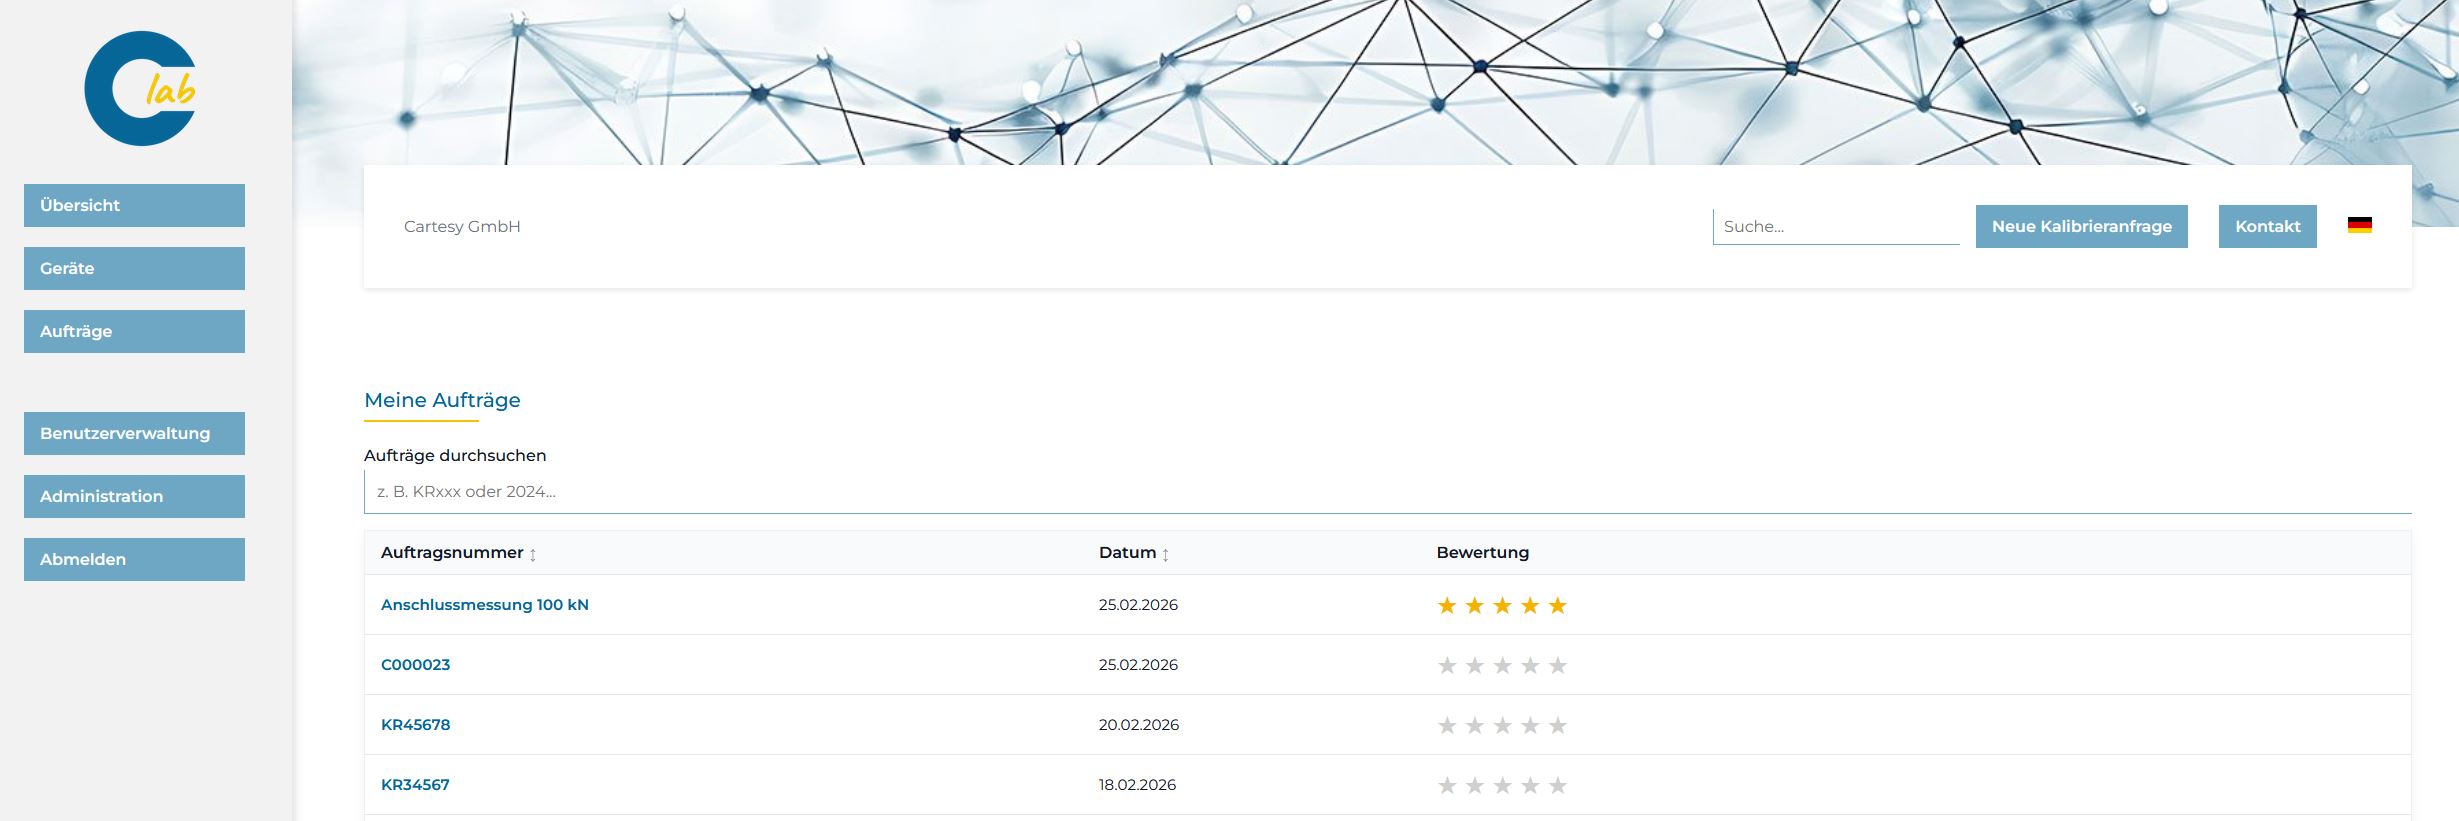
Task: Go to the Geräte section
Action: point(134,268)
